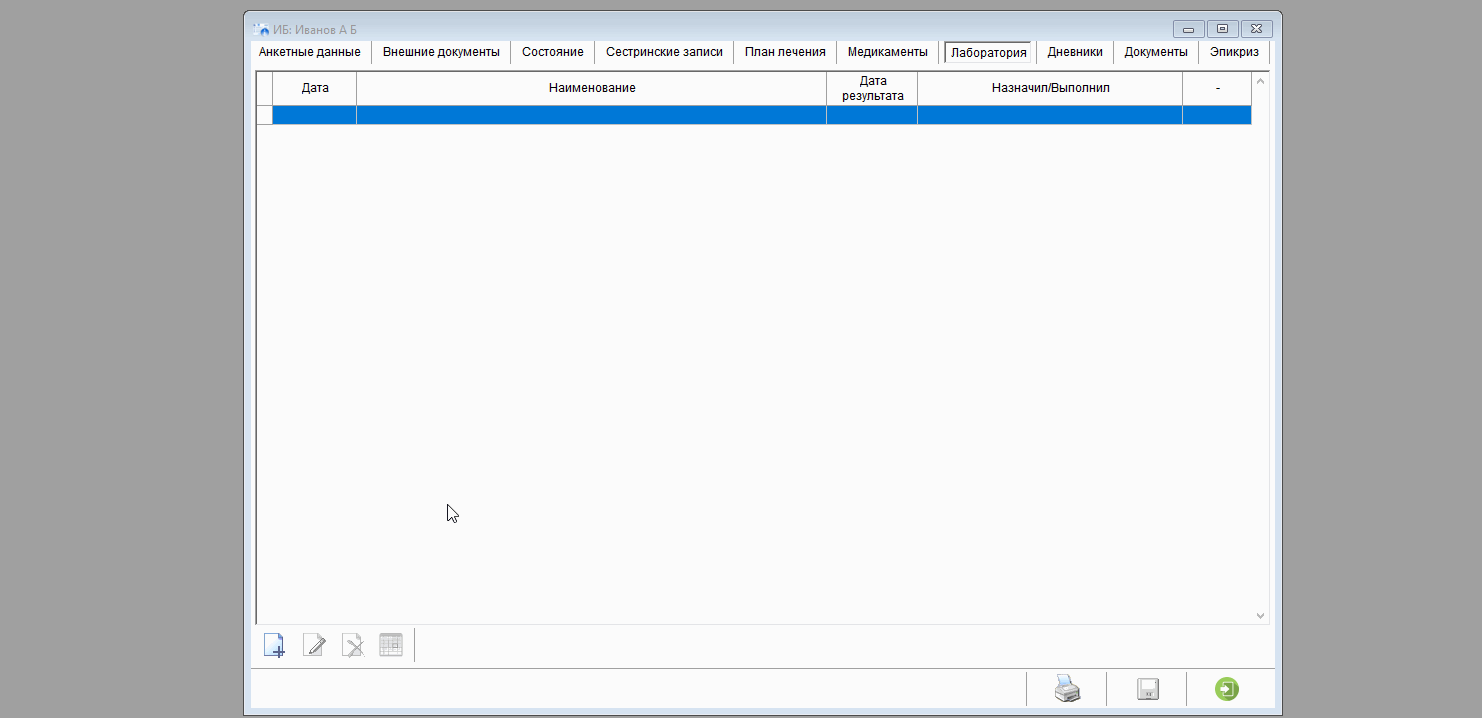Image resolution: width=1482 pixels, height=718 pixels.
Task: Click the delete record icon
Action: click(x=352, y=645)
